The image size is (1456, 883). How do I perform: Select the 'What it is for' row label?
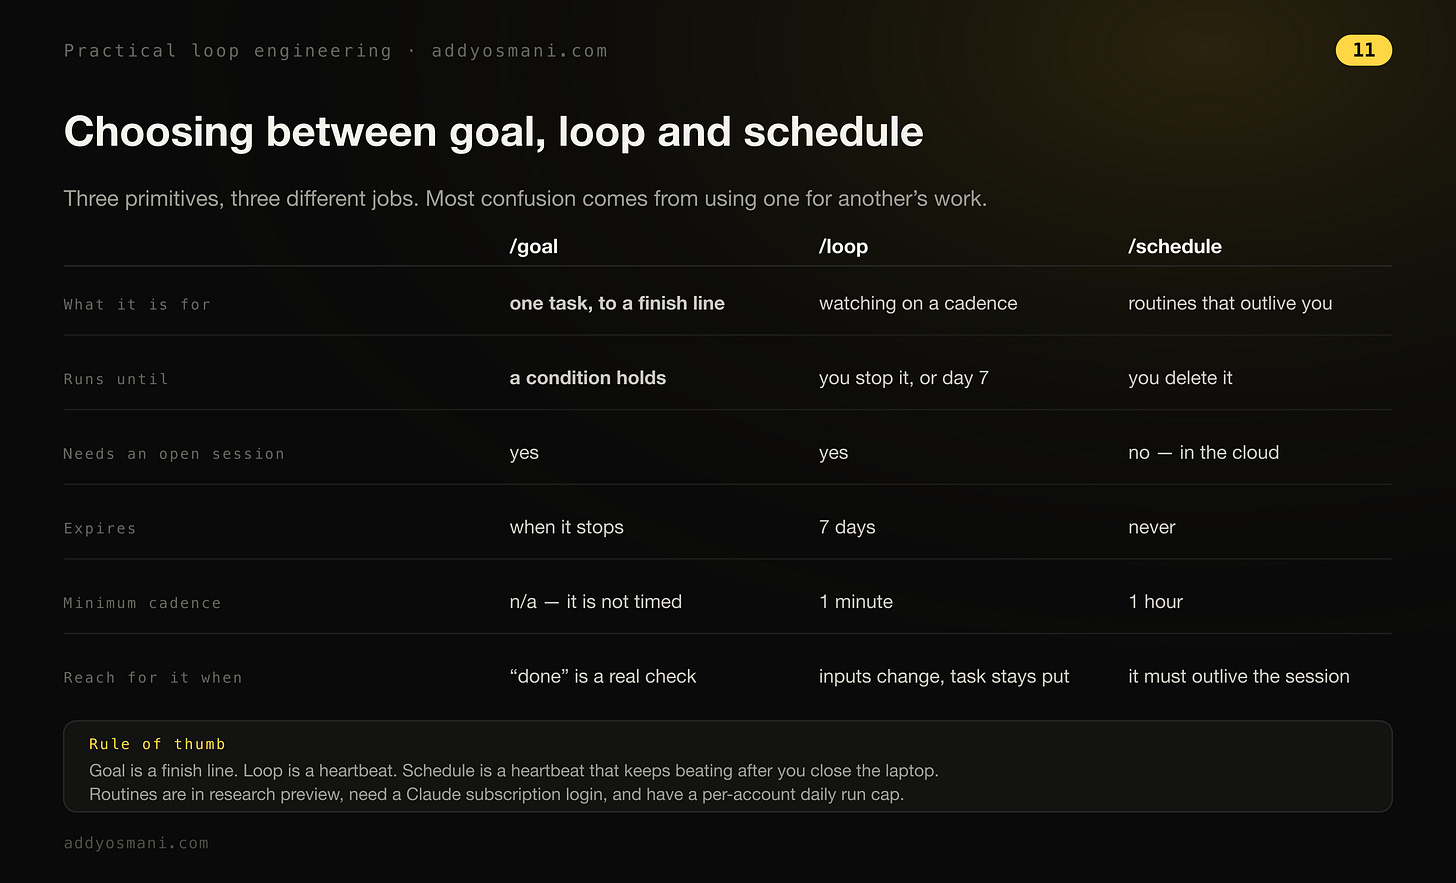pos(137,305)
